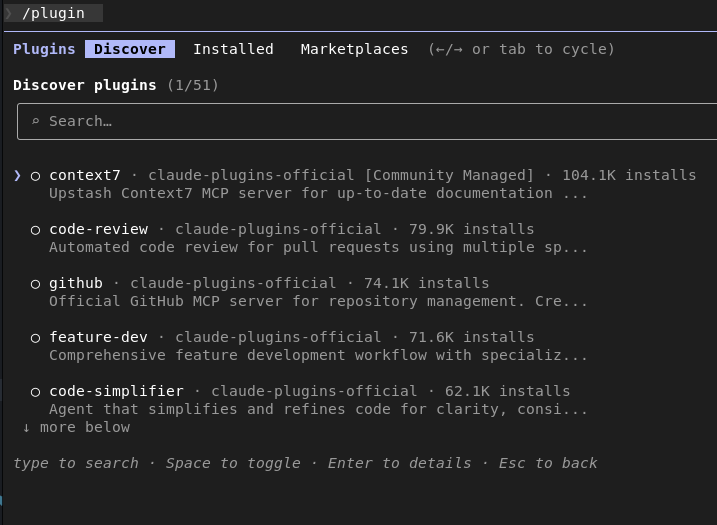Viewport: 717px width, 525px height.
Task: Click the (1/51) counter
Action: [193, 85]
